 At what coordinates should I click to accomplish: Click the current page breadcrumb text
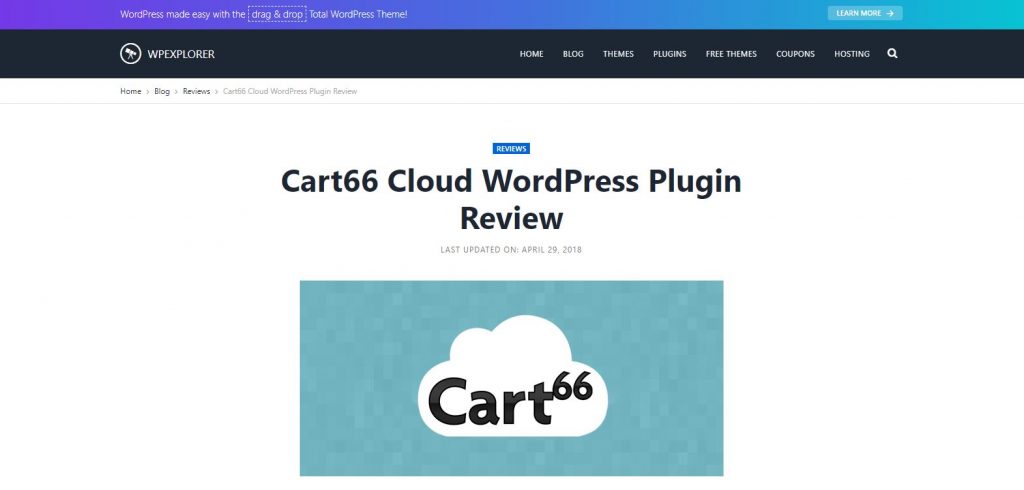290,91
